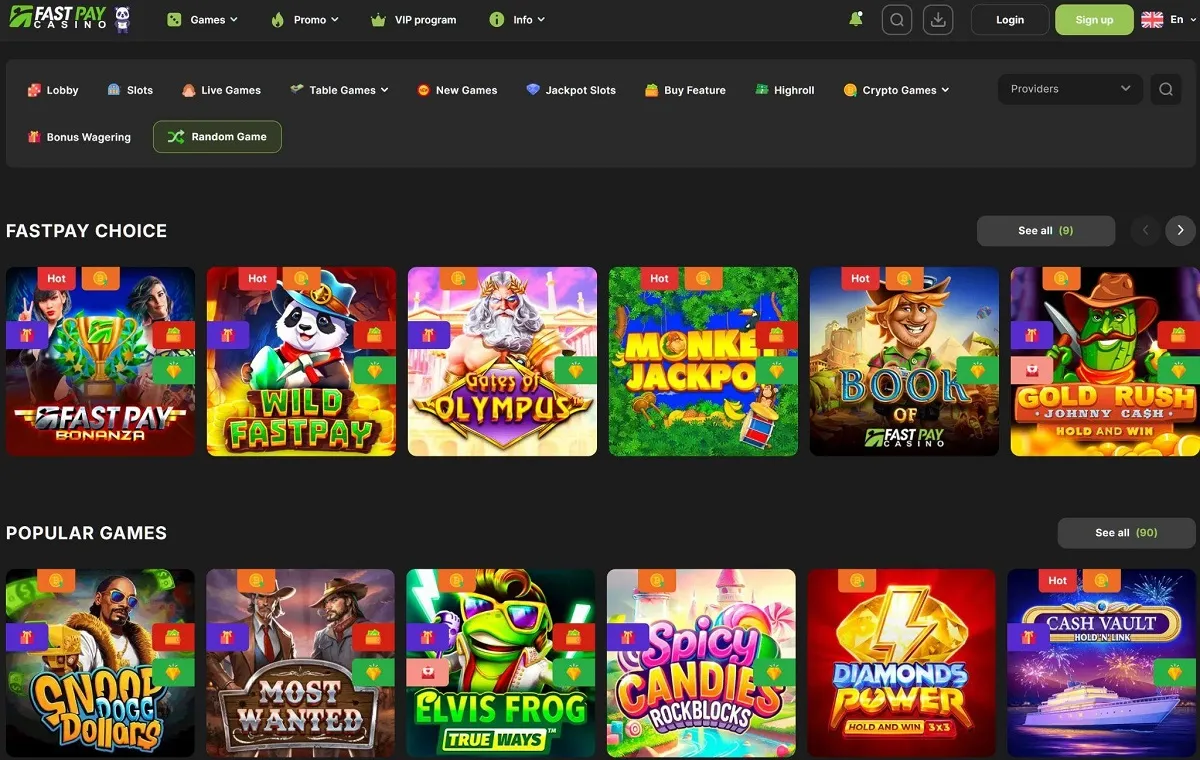Click the panda mascot icon
This screenshot has width=1200, height=760.
[x=123, y=20]
